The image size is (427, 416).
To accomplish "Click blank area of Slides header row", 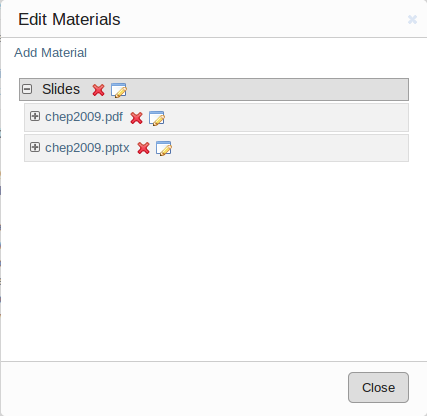I will tap(267, 89).
